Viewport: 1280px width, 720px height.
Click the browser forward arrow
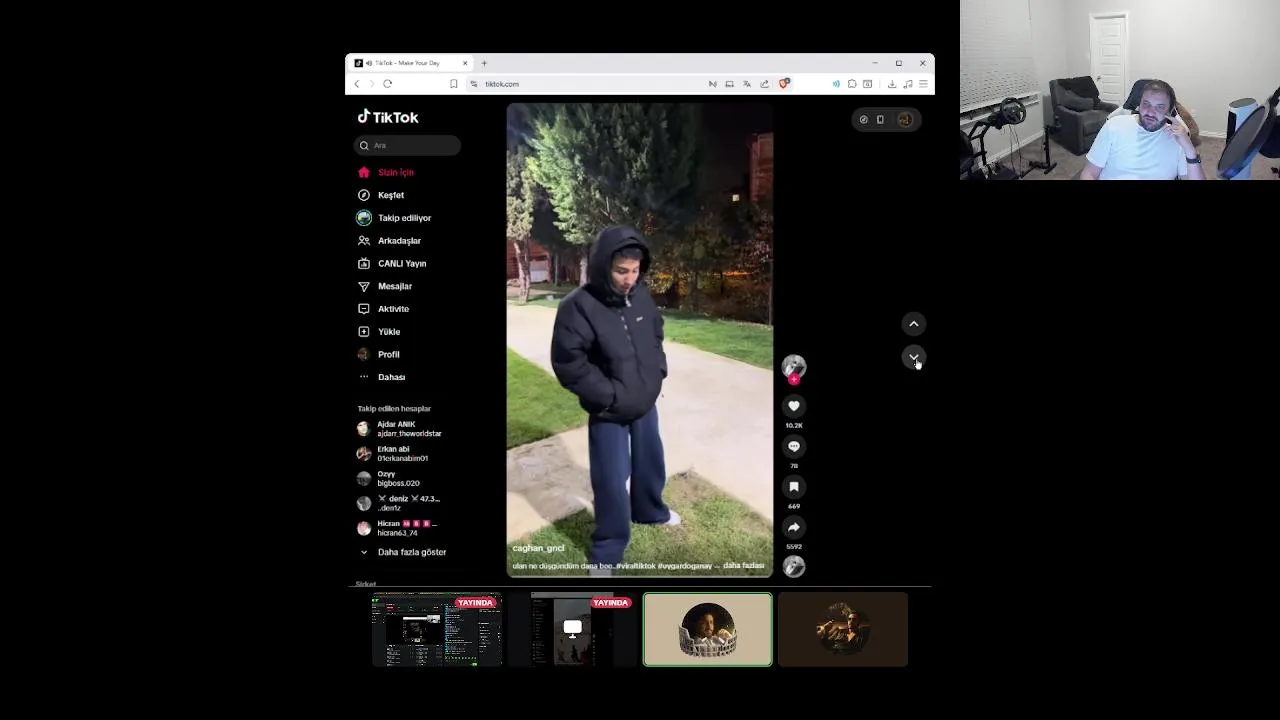[x=371, y=84]
